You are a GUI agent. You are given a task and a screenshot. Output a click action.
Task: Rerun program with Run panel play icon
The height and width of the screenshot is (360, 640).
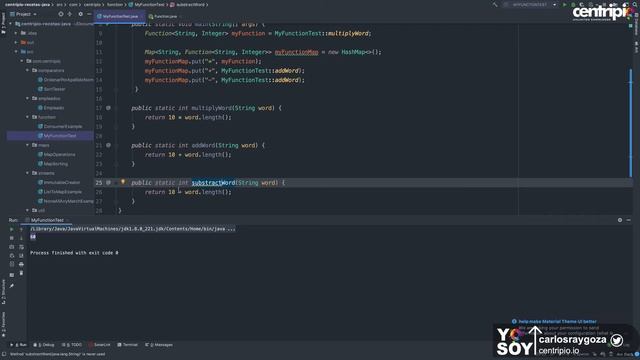click(11, 229)
